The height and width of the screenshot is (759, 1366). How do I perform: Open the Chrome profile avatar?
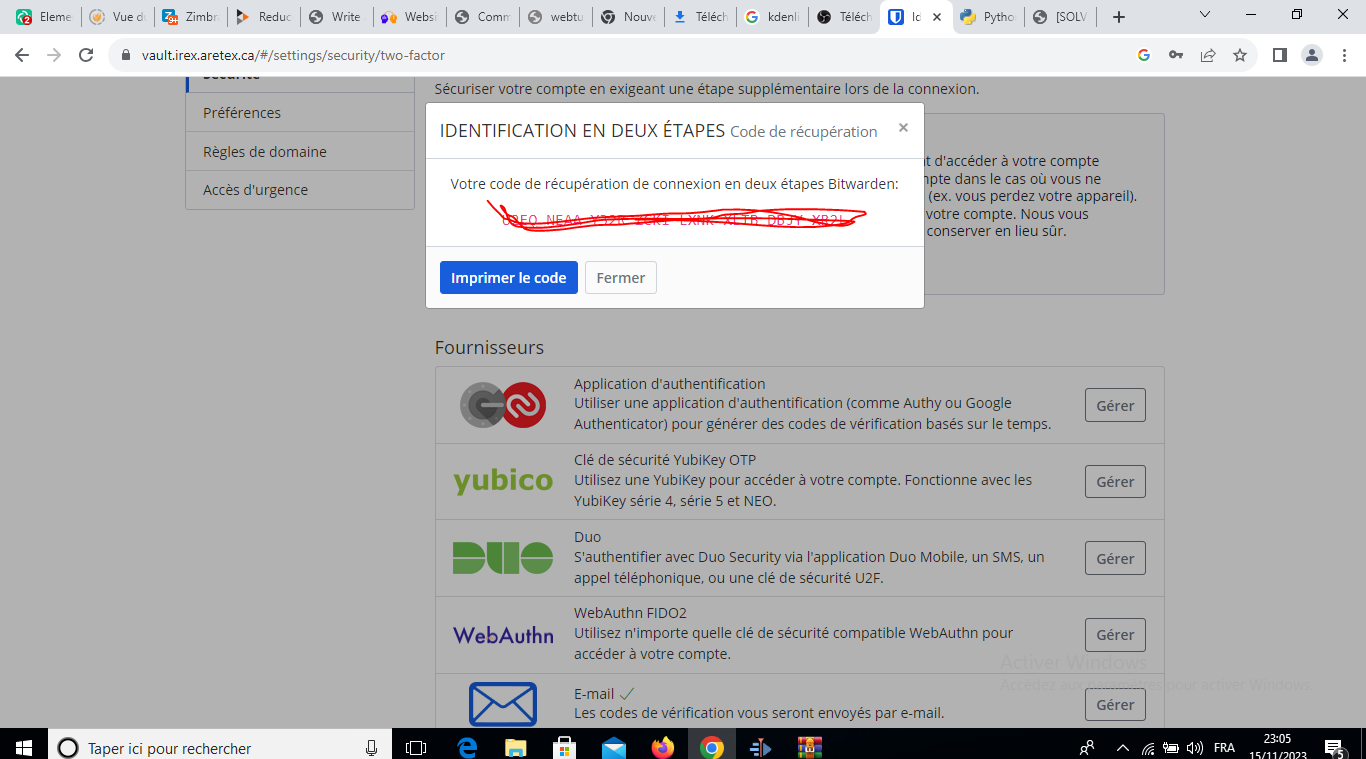coord(1311,55)
